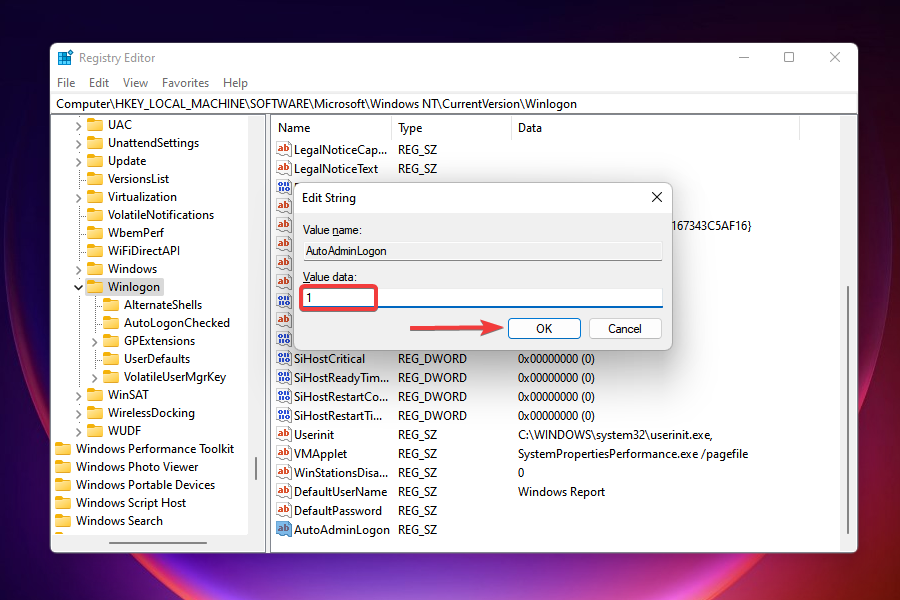
Task: Click the DWORD icon beside SiHostRestartTimeGap
Action: pyautogui.click(x=284, y=415)
